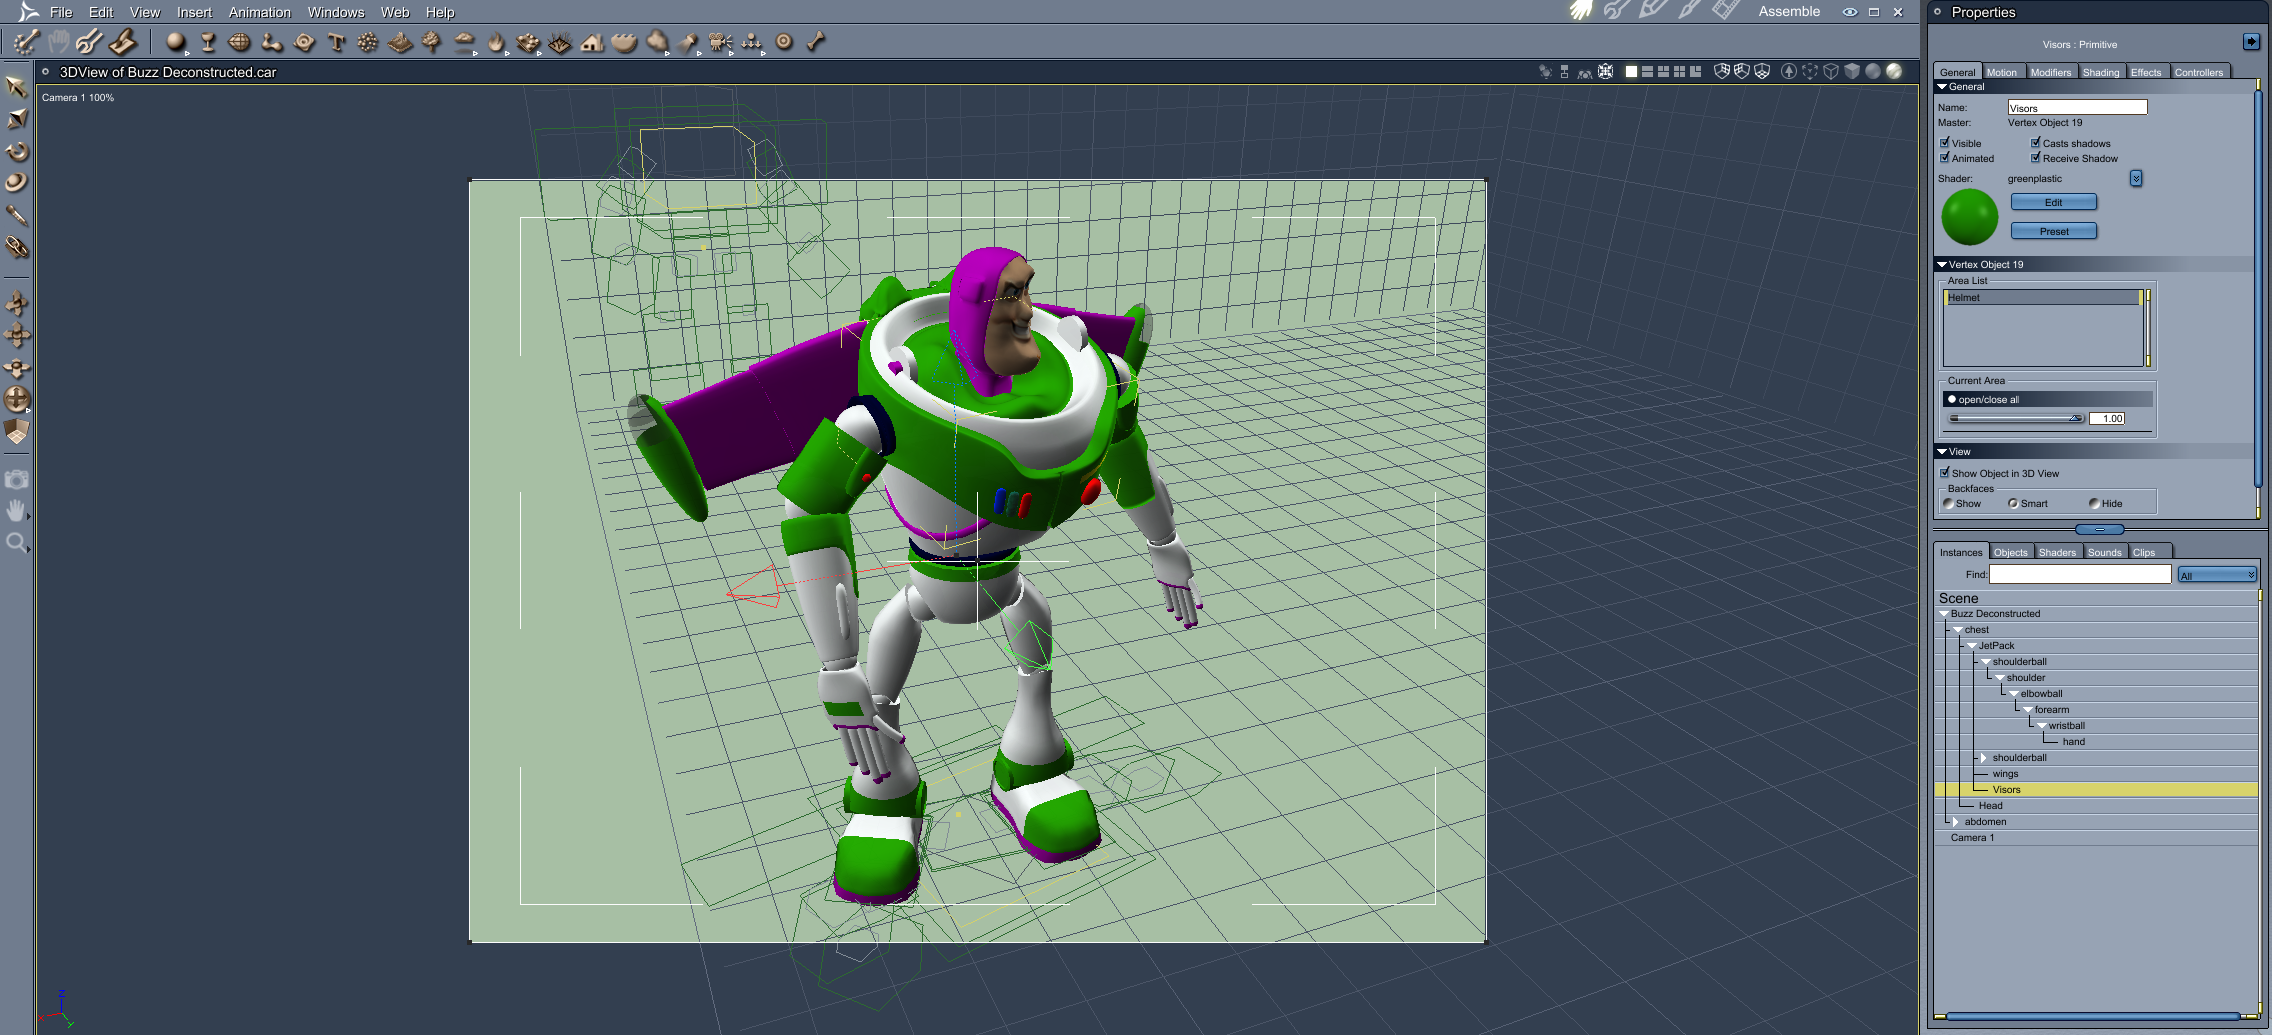Select the open/close all area radio

tap(1952, 400)
